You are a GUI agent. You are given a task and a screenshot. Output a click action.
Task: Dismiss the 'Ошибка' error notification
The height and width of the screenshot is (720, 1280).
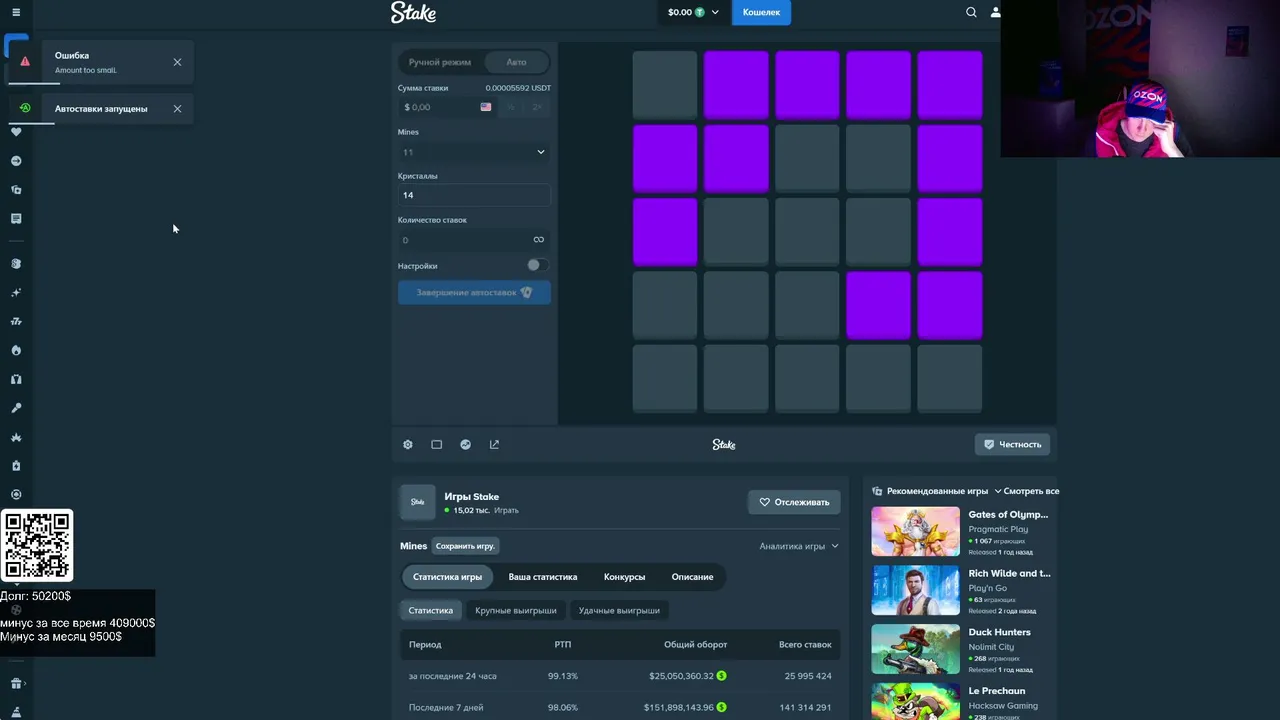point(178,62)
